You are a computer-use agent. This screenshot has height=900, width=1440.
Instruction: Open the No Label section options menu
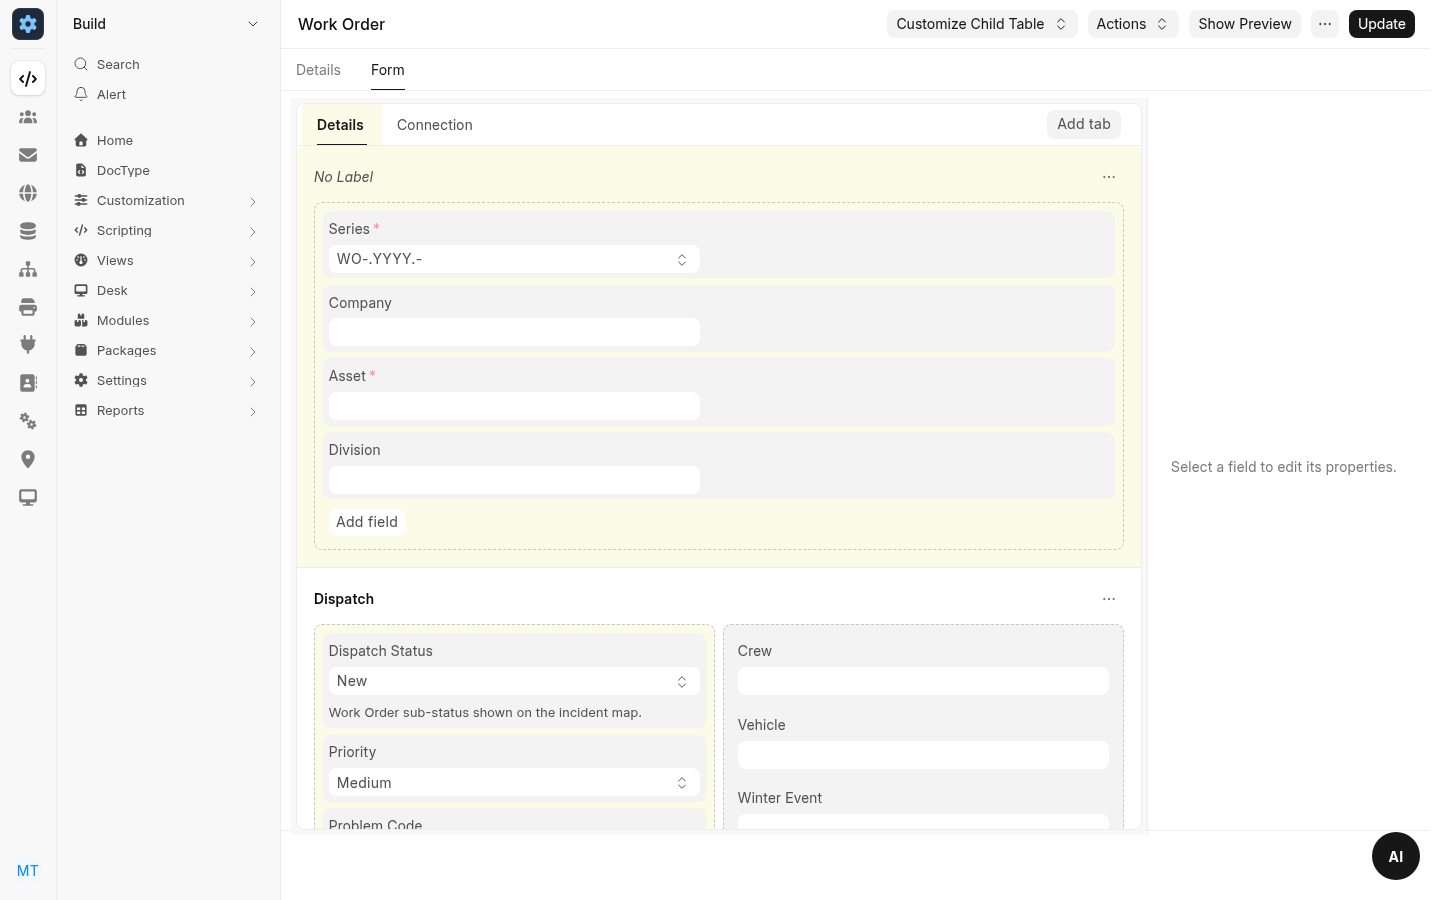click(x=1109, y=177)
